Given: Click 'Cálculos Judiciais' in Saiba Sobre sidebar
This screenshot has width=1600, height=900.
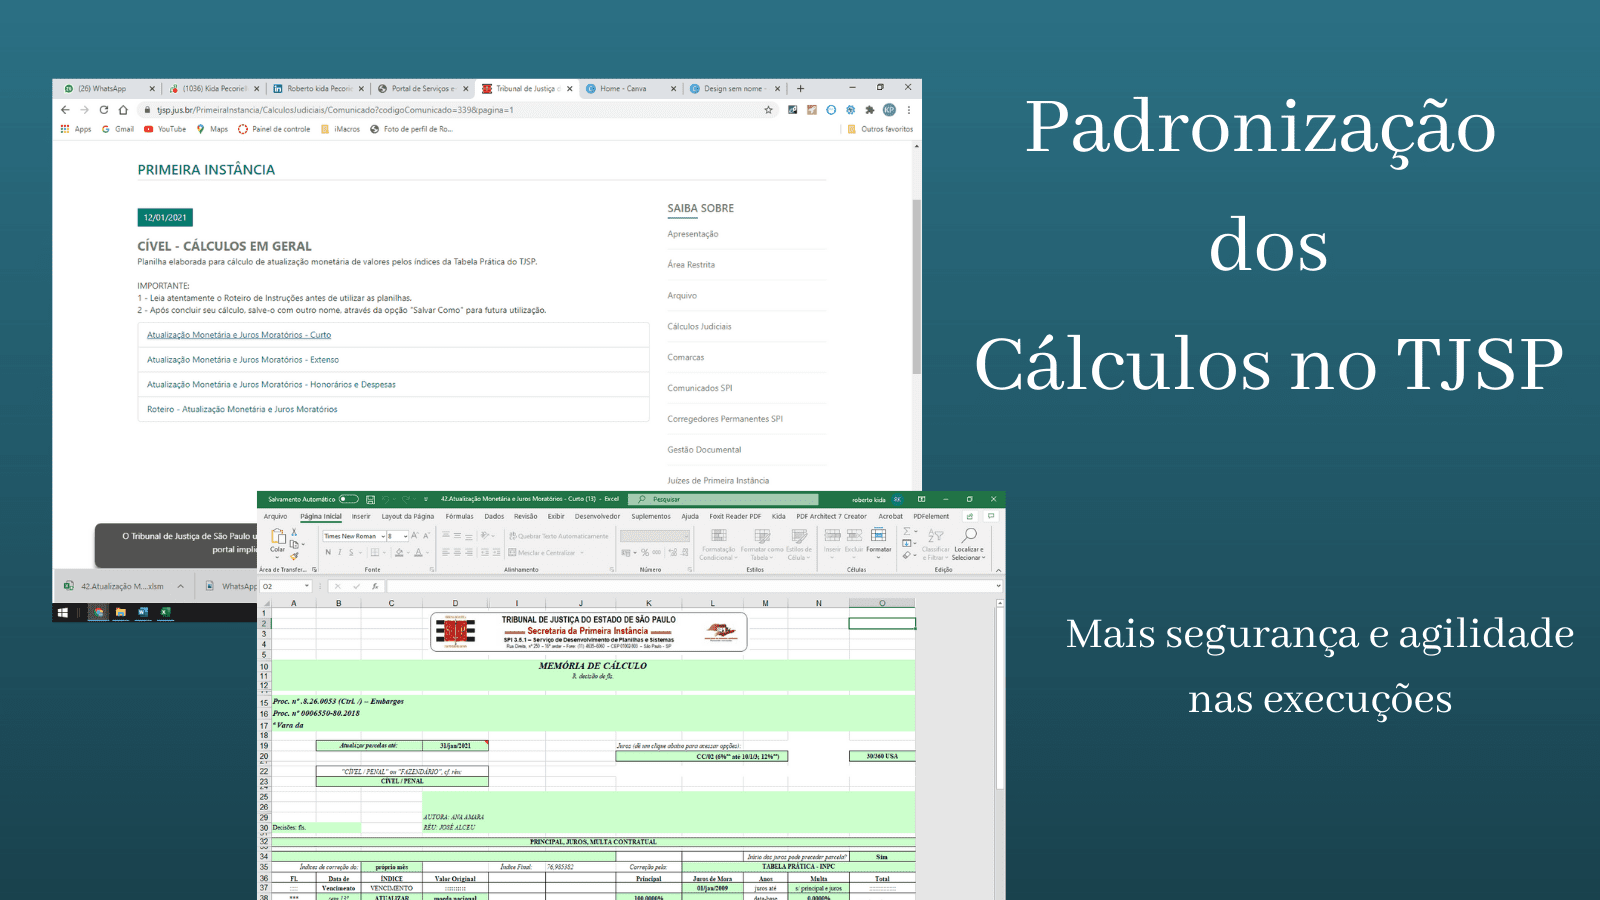Looking at the screenshot, I should coord(699,326).
